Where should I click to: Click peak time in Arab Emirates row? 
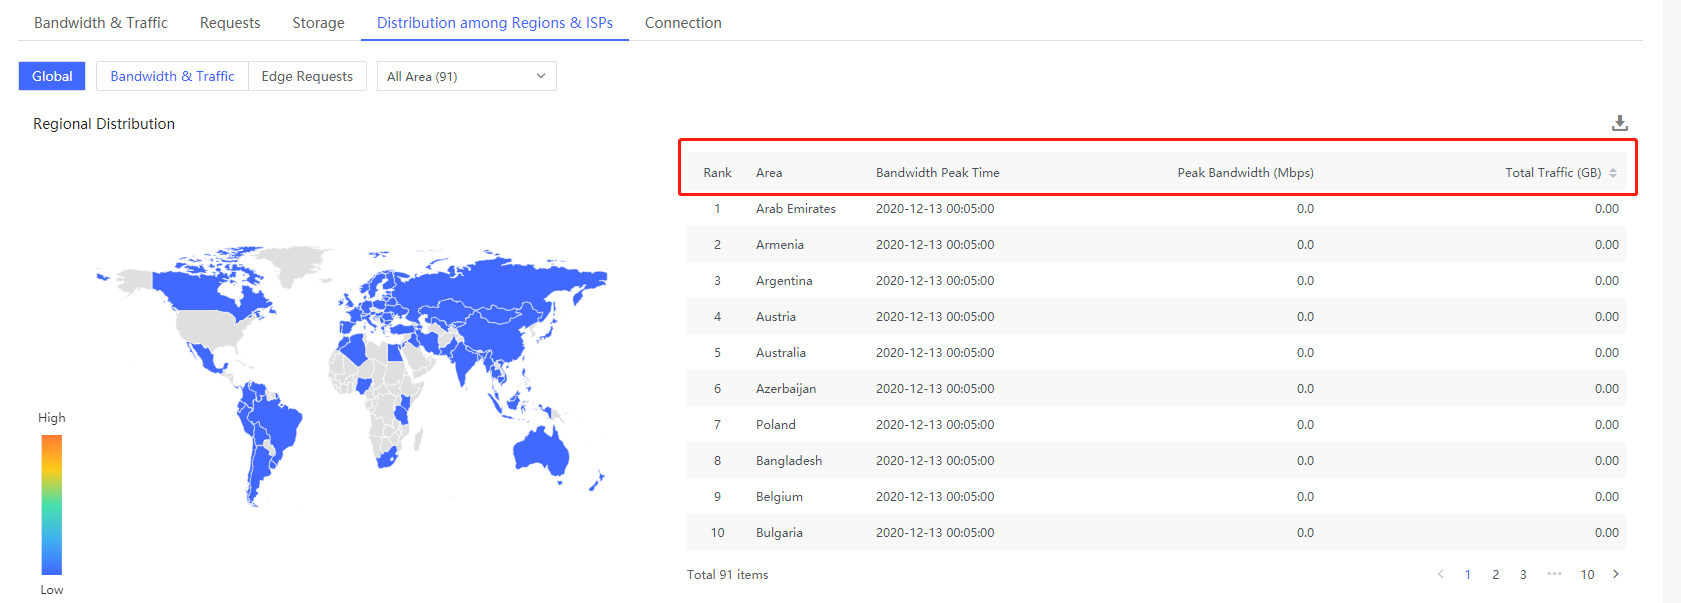pyautogui.click(x=935, y=209)
